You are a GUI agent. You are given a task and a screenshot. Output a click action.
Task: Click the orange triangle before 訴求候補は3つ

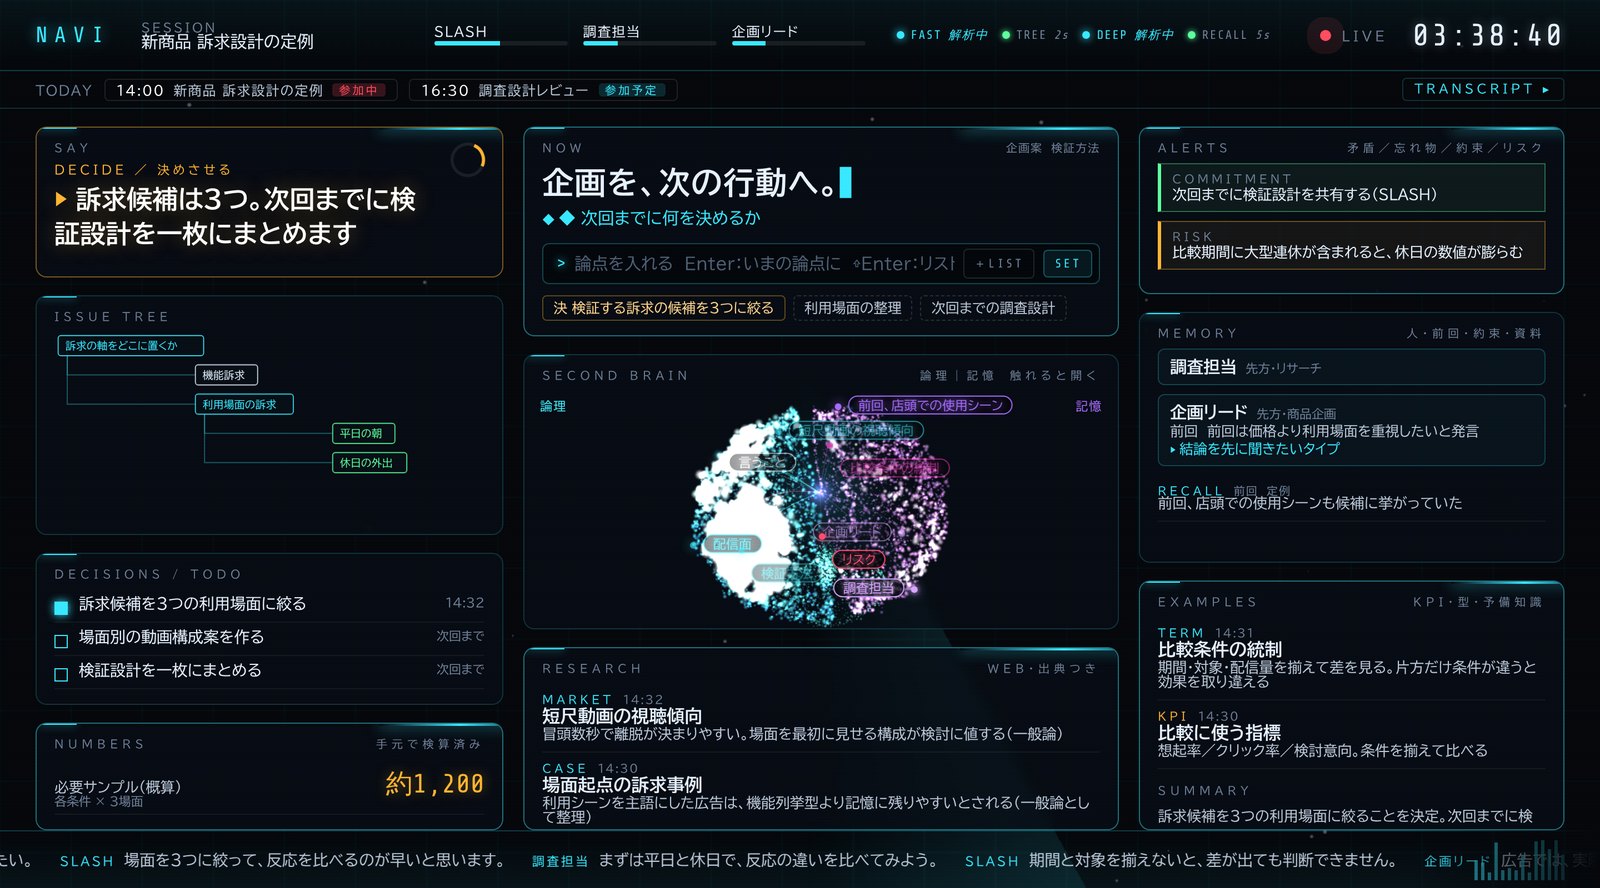pos(61,200)
